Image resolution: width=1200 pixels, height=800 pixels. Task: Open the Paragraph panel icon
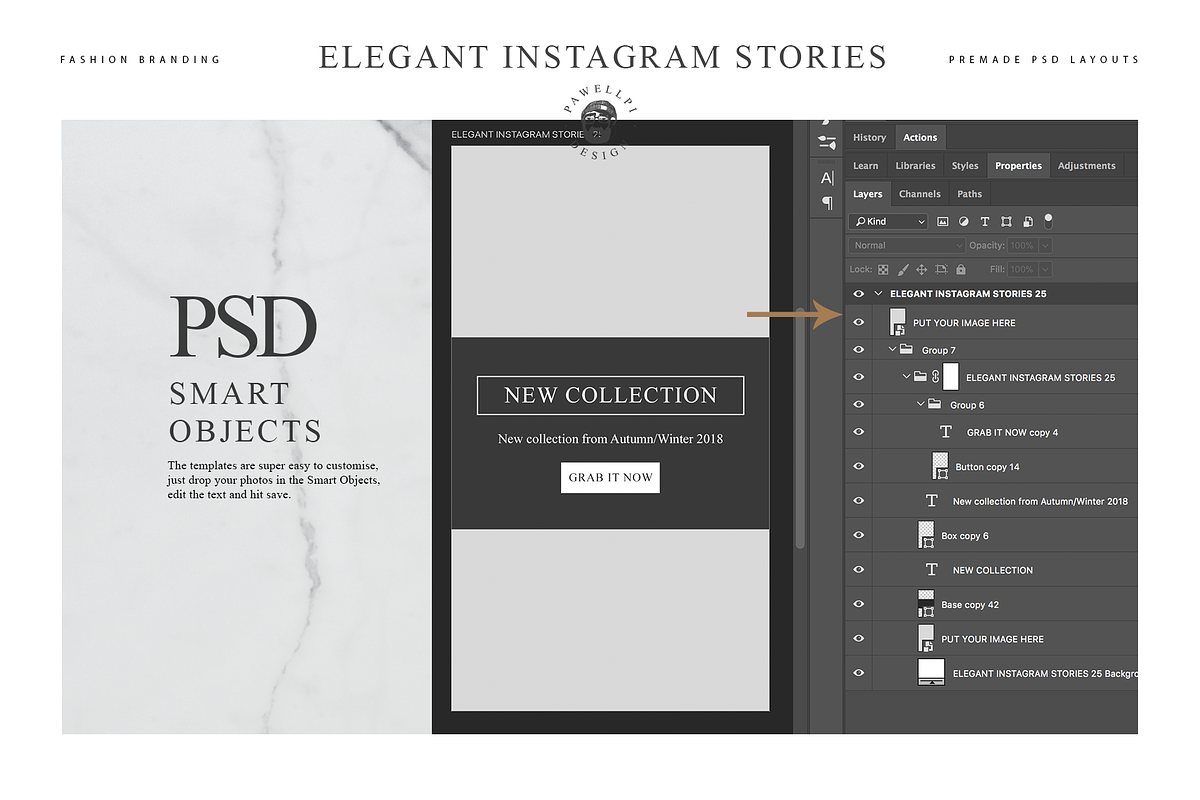827,203
